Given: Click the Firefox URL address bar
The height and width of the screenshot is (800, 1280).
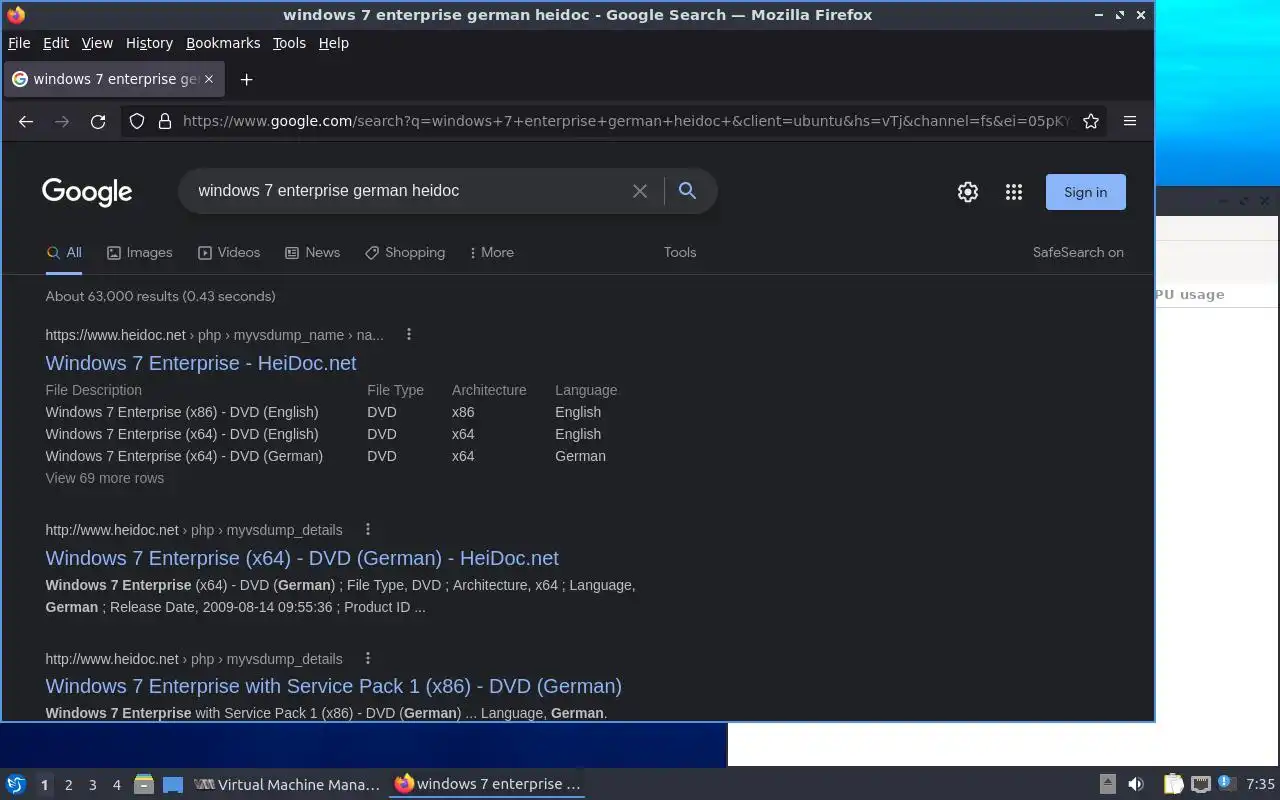Looking at the screenshot, I should coord(625,121).
